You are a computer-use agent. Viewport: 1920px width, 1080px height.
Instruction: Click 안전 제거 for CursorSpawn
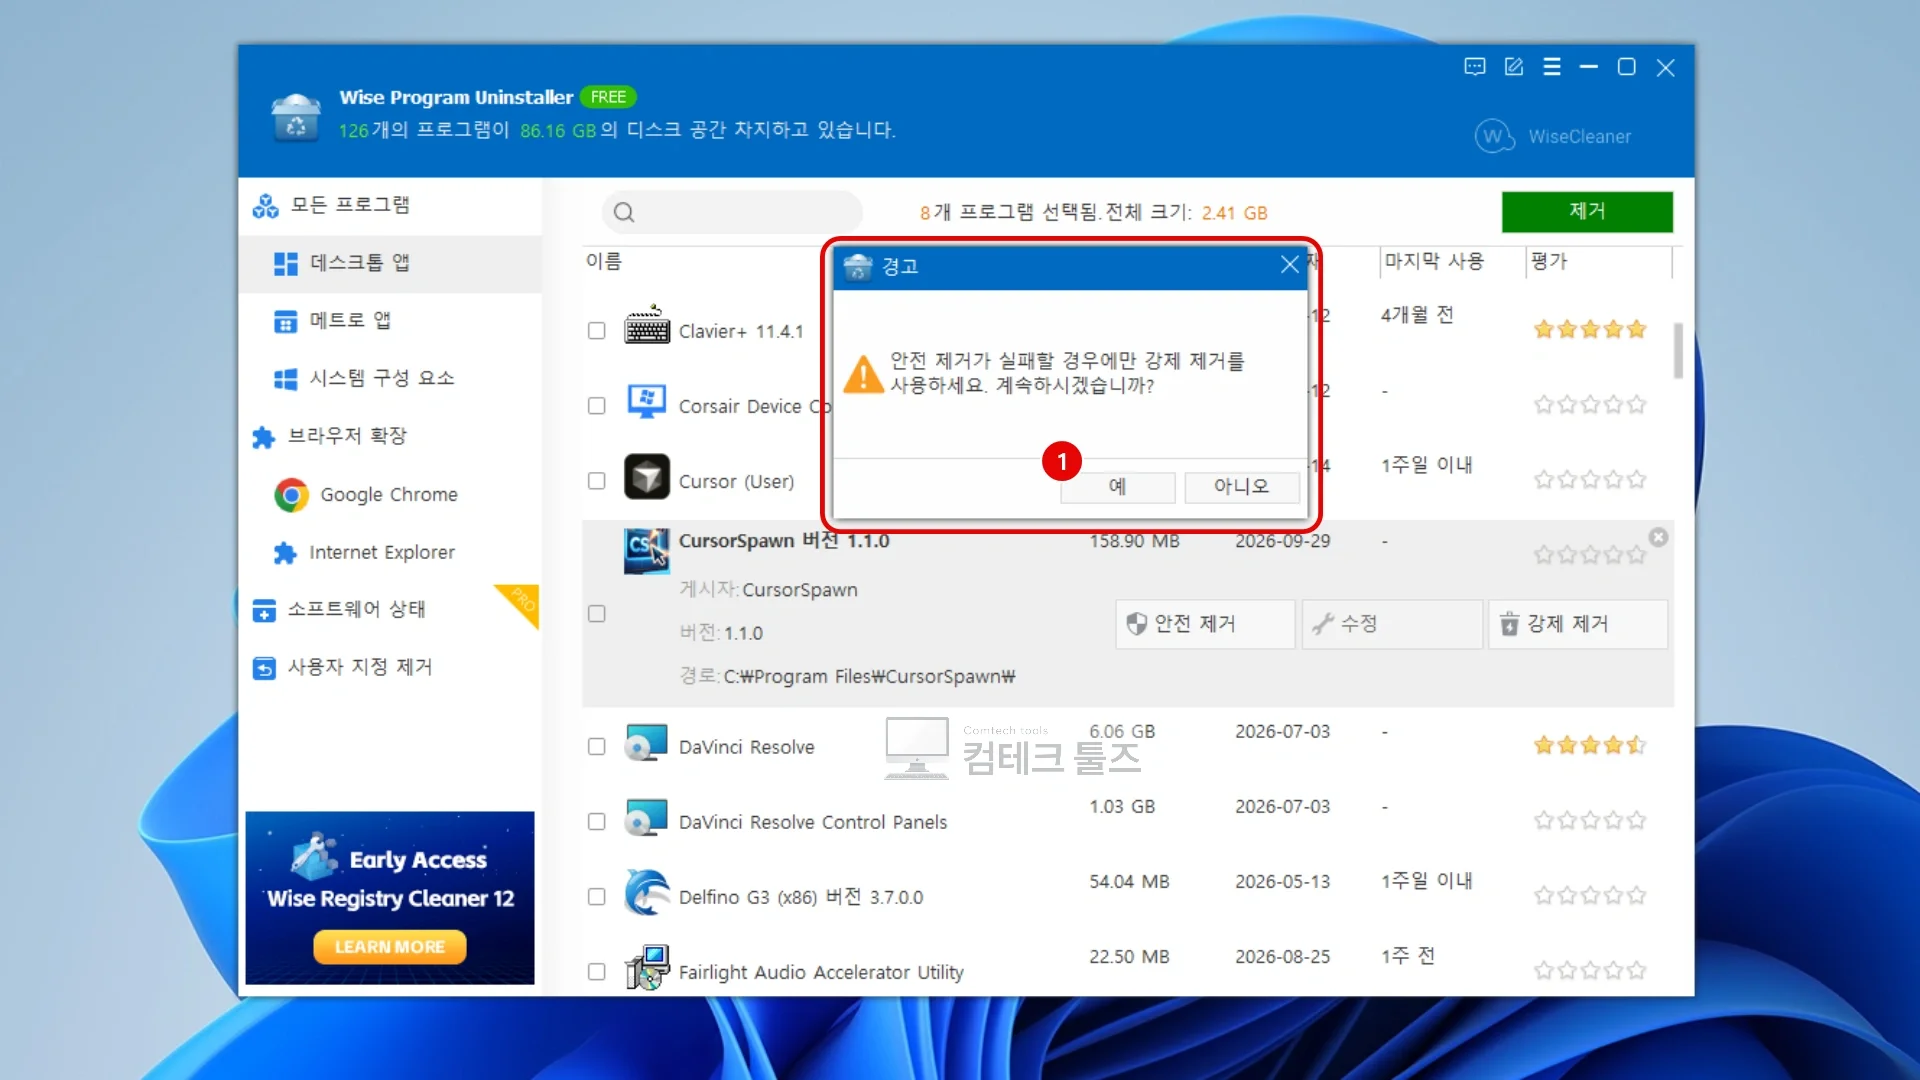(x=1205, y=624)
